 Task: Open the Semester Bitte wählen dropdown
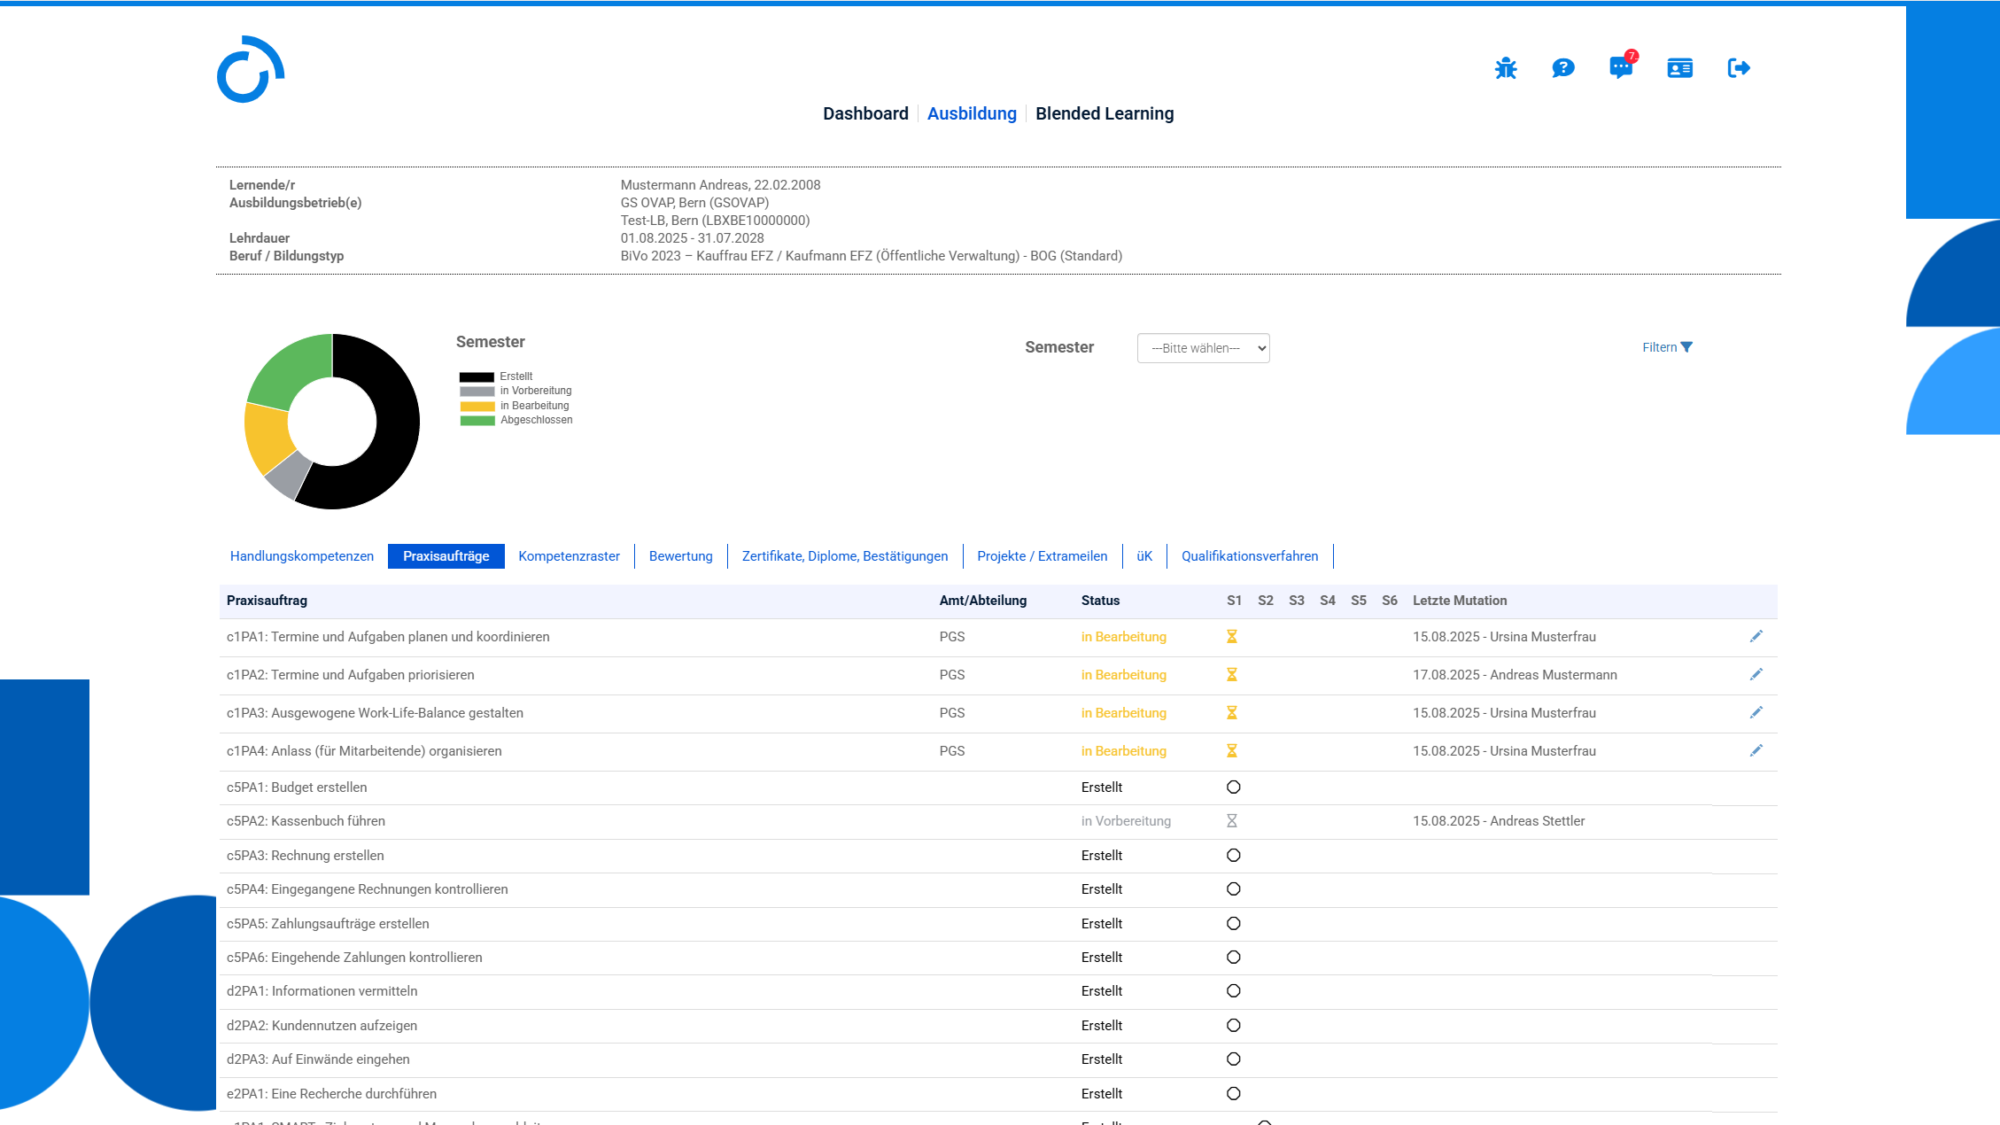coord(1203,348)
